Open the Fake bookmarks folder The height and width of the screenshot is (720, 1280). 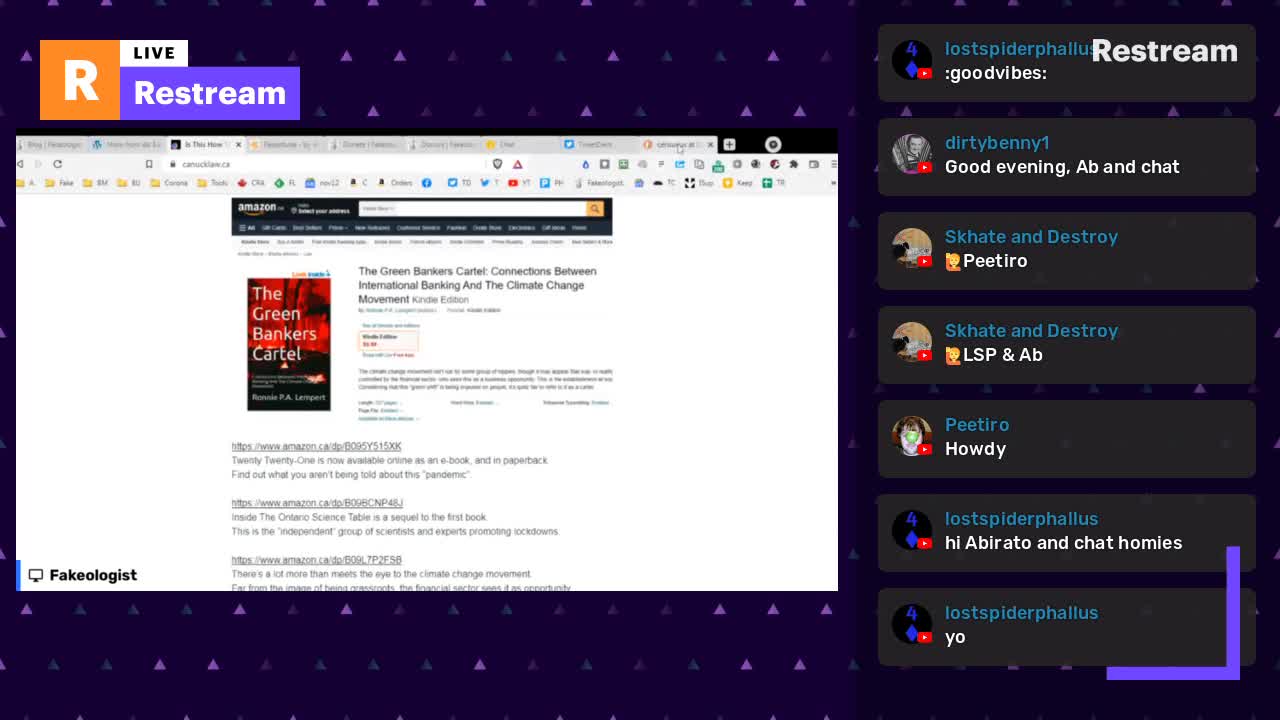60,183
